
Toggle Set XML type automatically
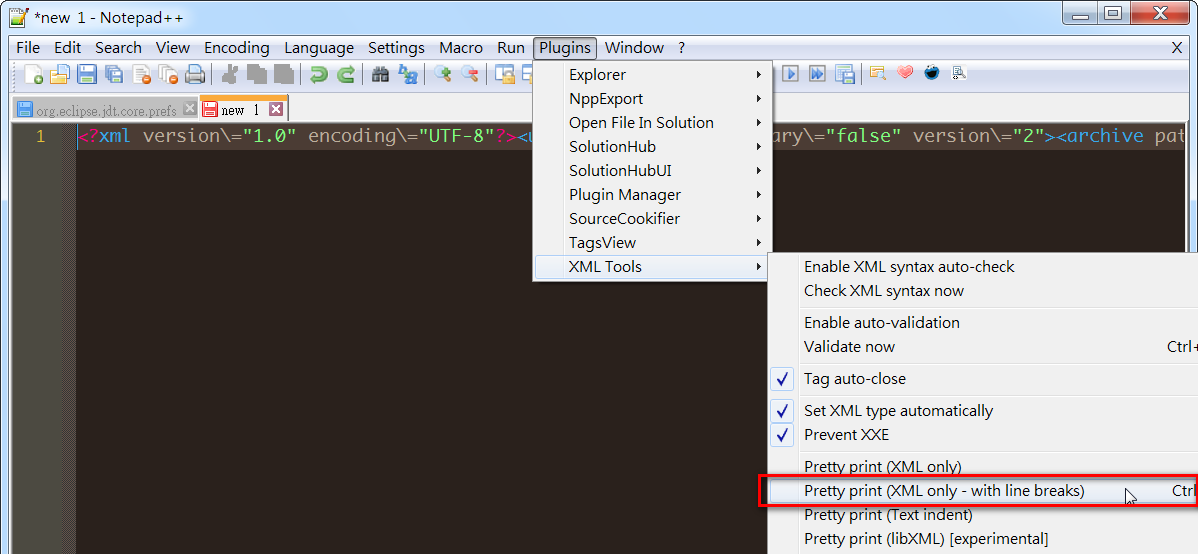982,411
